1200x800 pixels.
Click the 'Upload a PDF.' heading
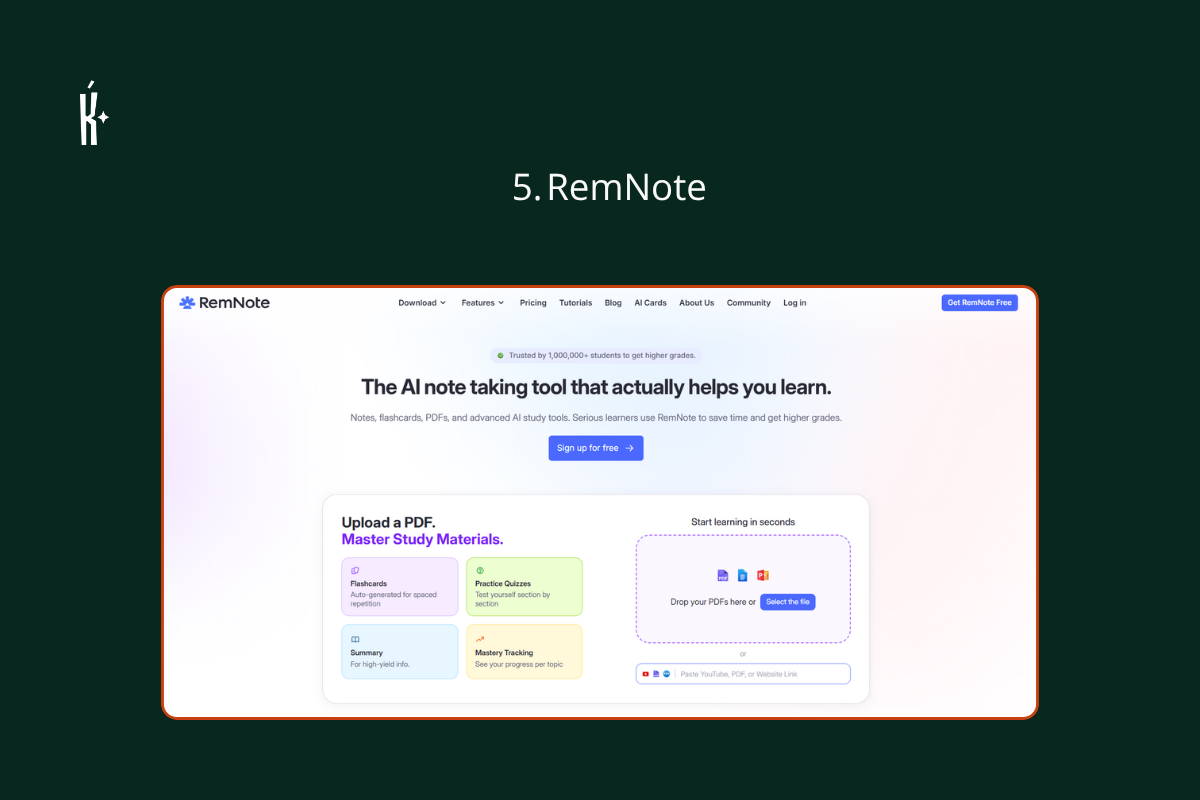pyautogui.click(x=389, y=522)
